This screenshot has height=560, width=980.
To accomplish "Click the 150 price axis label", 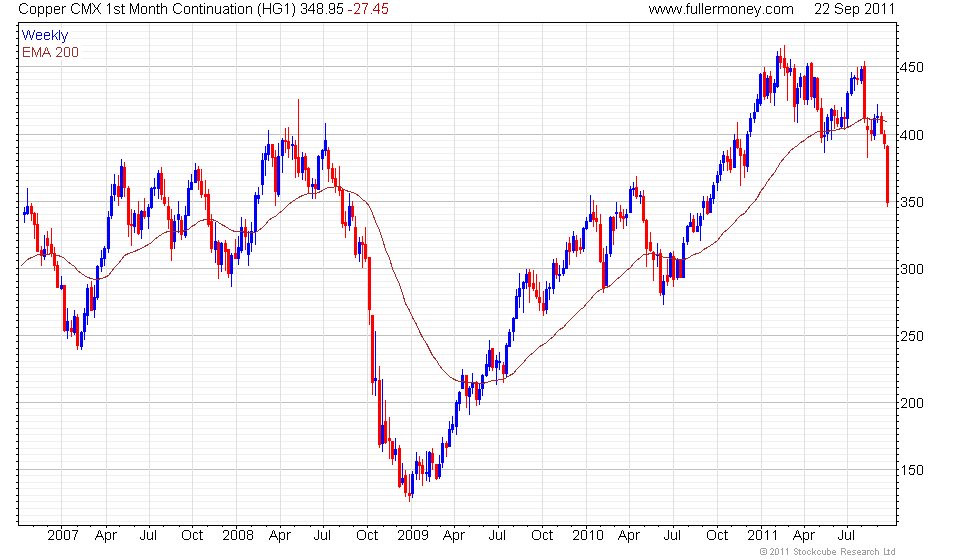I will click(912, 471).
